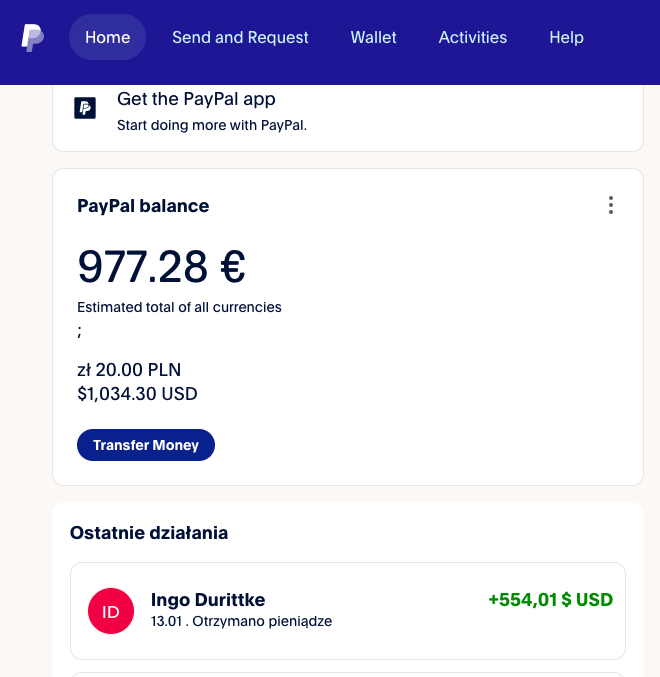Screen dimensions: 660x677
Task: Click the PayPal app square icon
Action: click(85, 108)
